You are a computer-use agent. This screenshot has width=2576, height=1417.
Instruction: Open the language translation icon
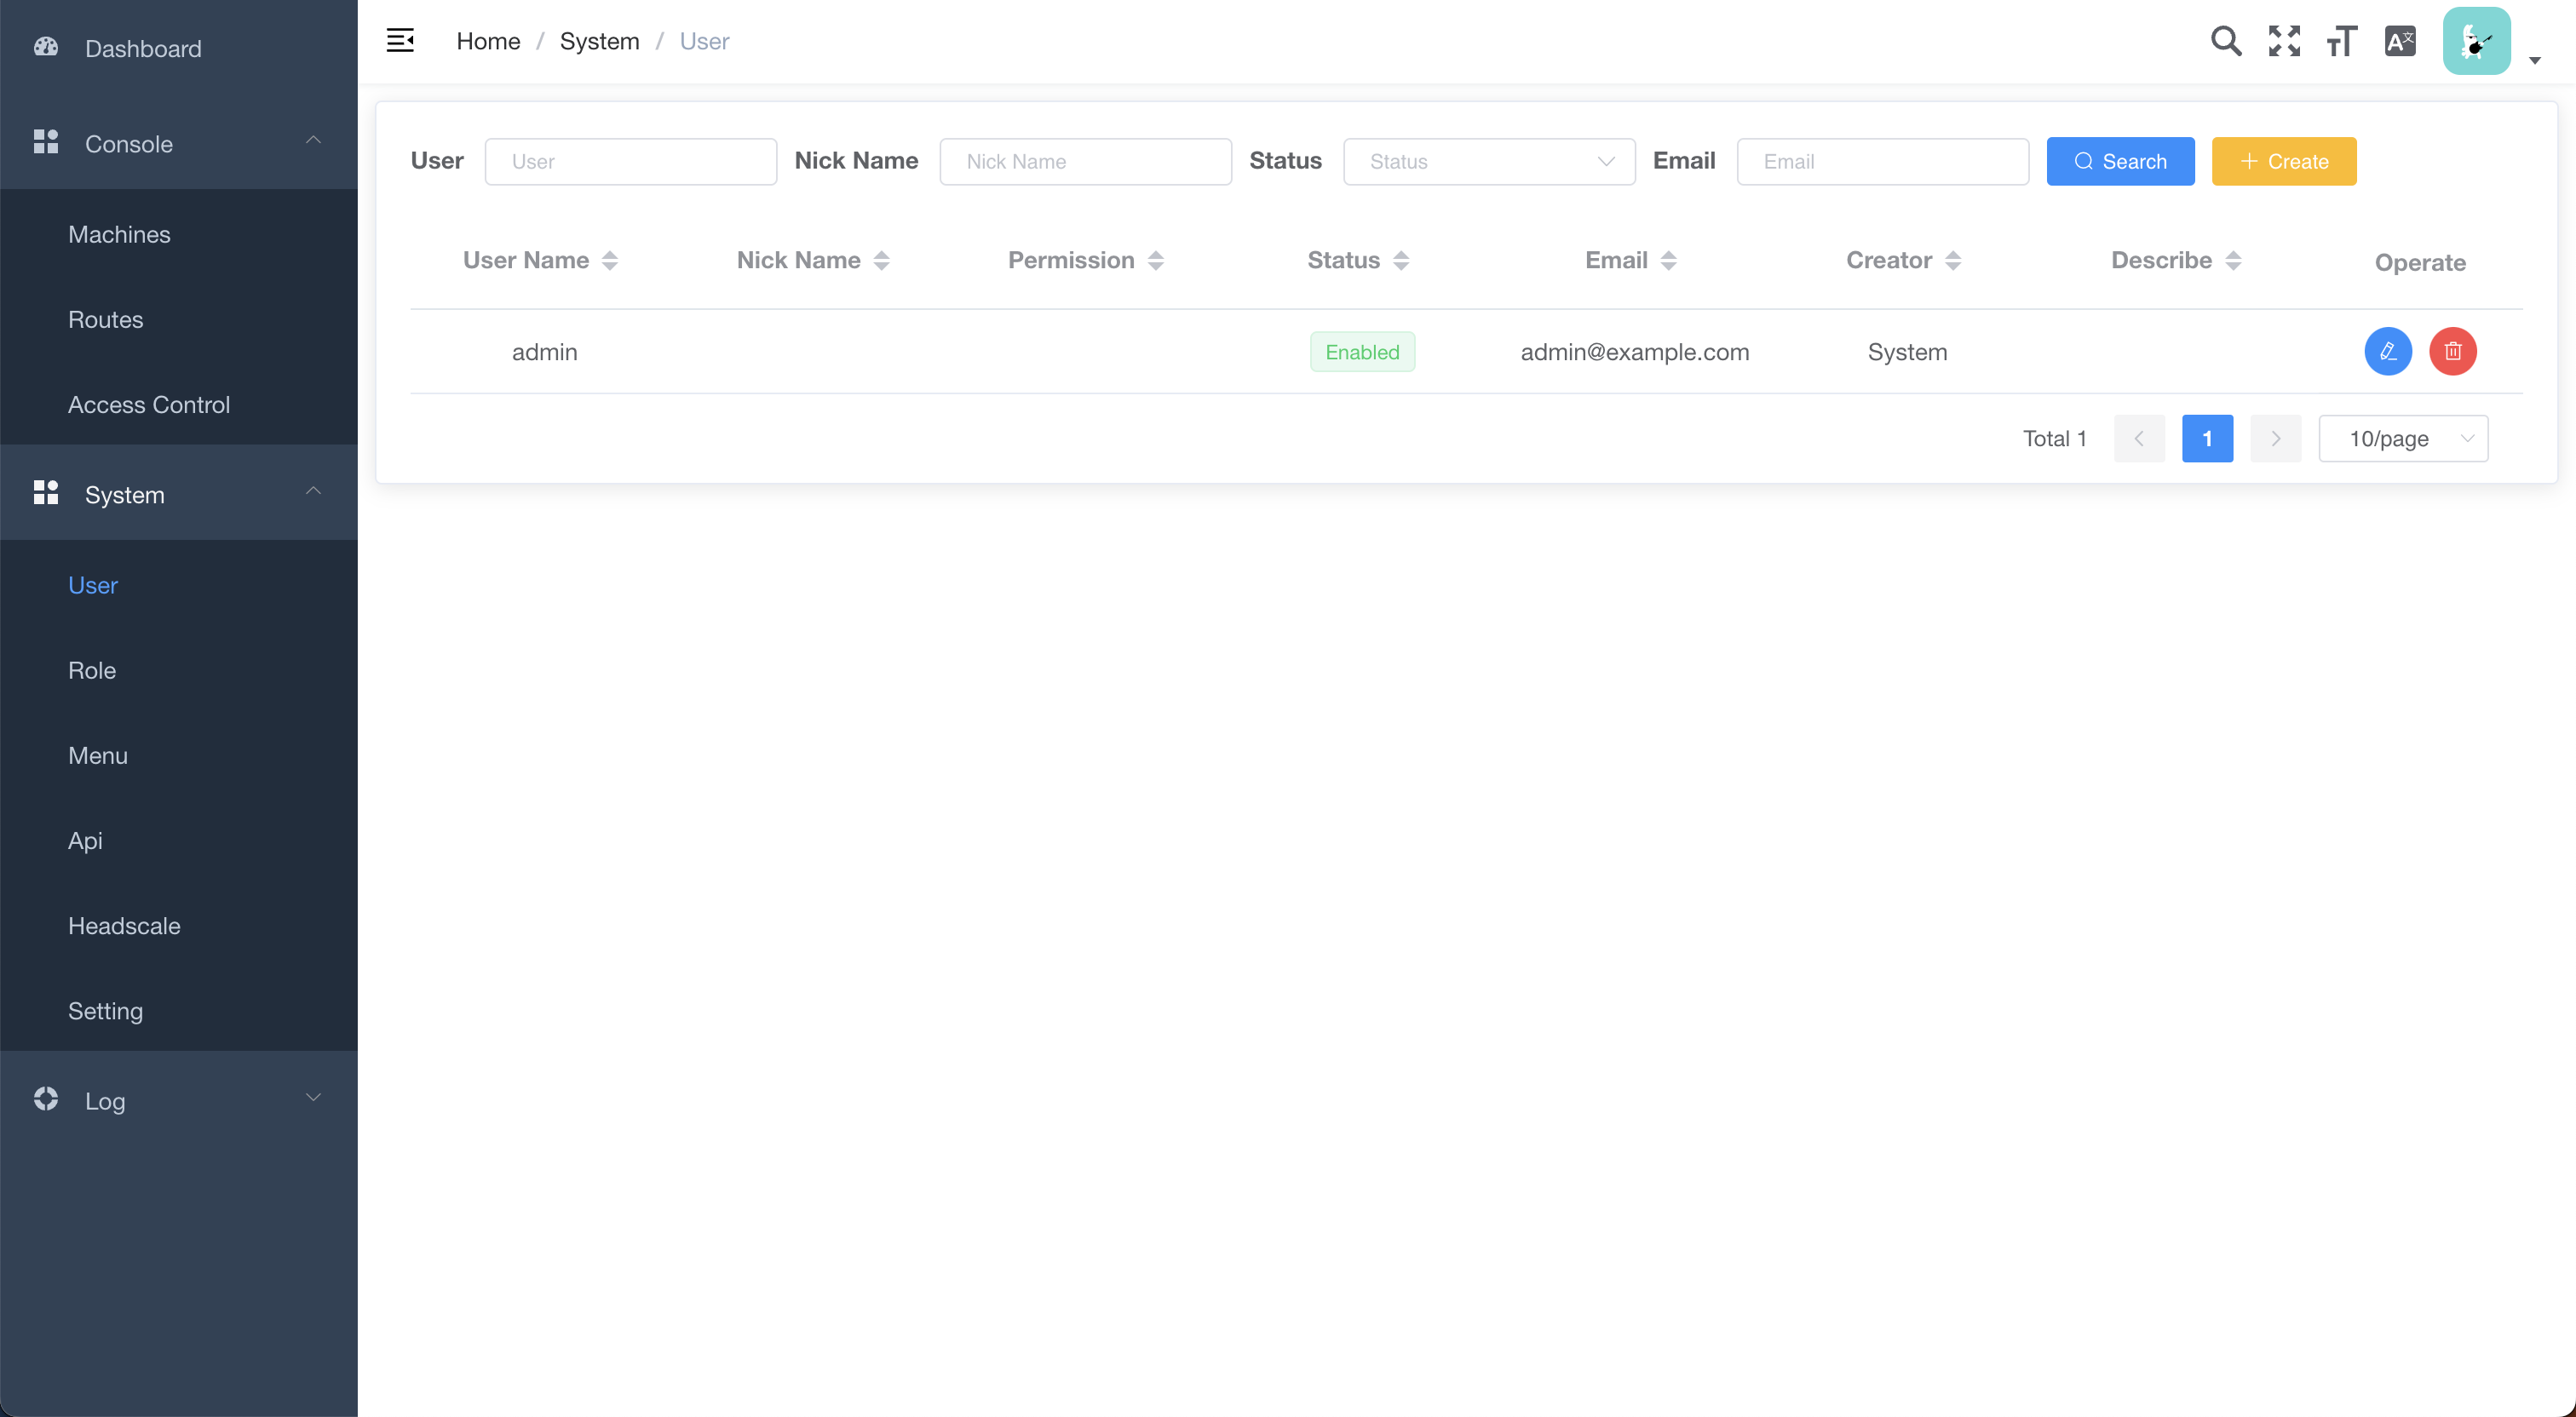click(2399, 41)
